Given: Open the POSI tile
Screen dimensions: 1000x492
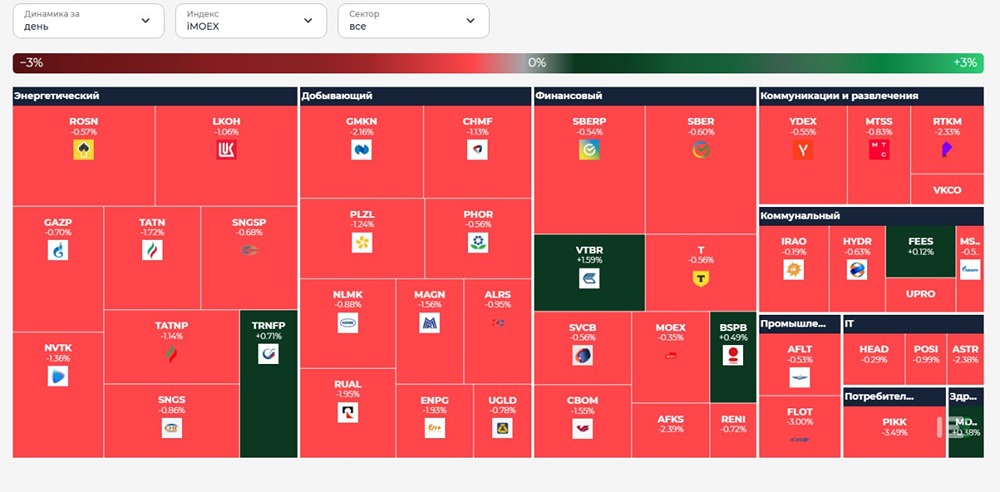Looking at the screenshot, I should [x=925, y=359].
